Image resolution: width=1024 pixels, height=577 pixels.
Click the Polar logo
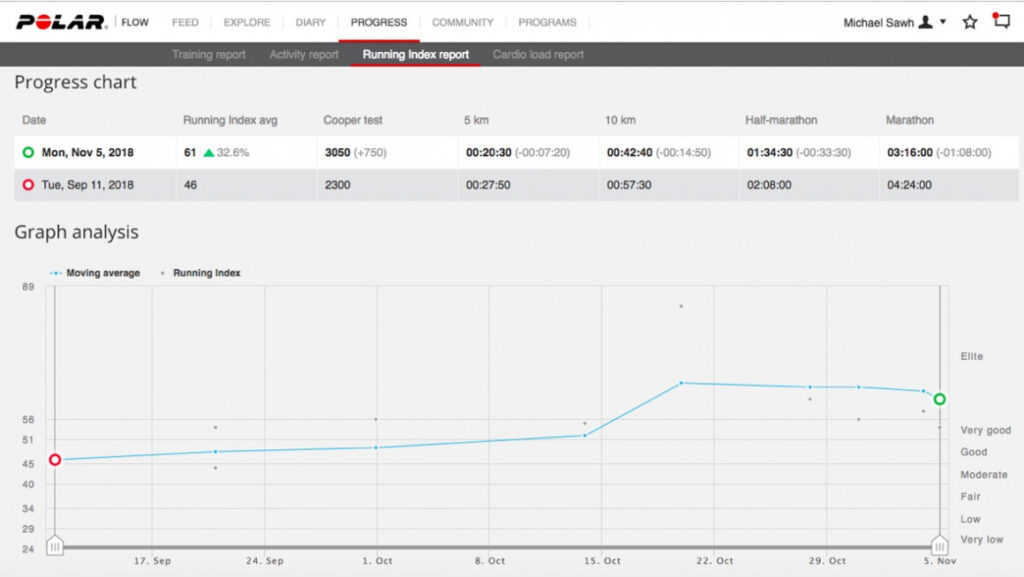(61, 22)
